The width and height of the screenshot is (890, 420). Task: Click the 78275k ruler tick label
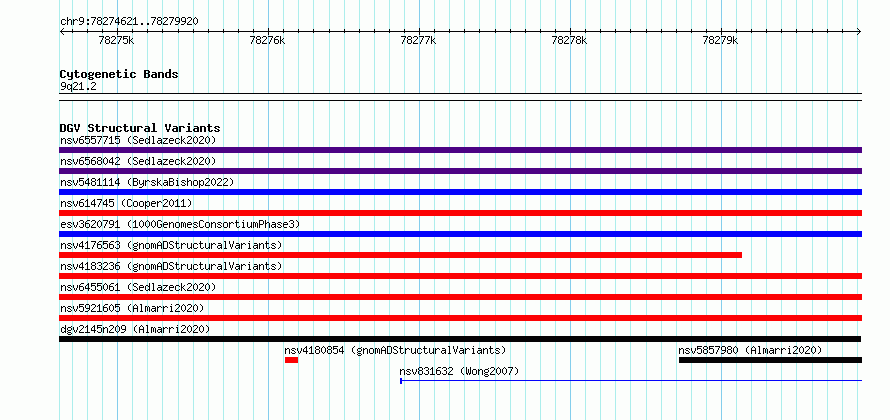pyautogui.click(x=116, y=40)
